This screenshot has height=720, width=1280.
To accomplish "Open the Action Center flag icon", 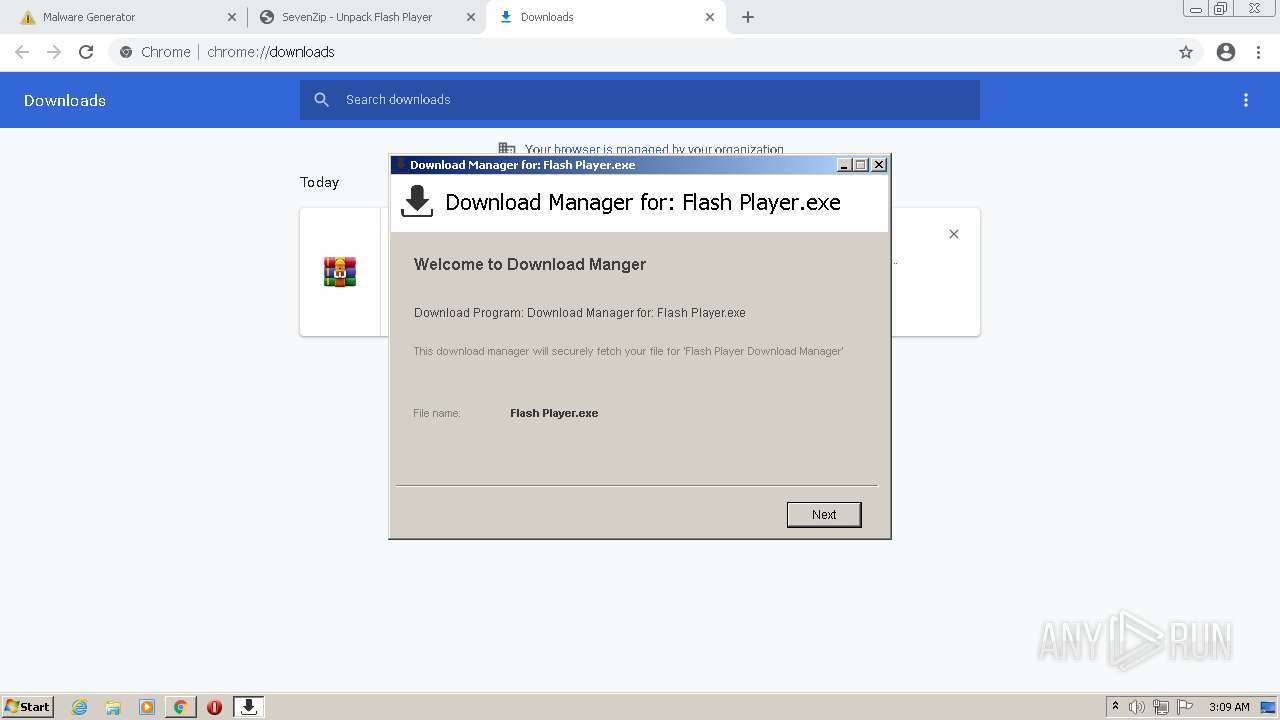I will coord(1185,707).
